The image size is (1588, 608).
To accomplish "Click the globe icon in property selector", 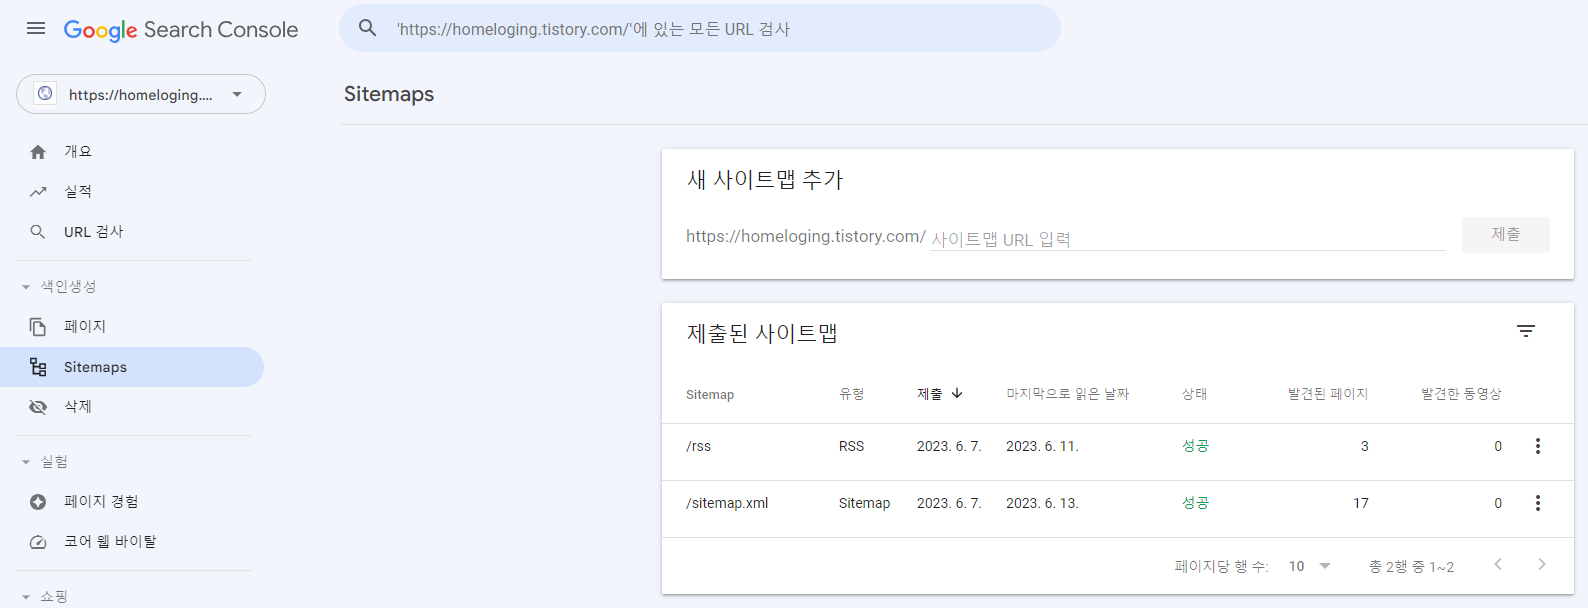I will pyautogui.click(x=45, y=93).
